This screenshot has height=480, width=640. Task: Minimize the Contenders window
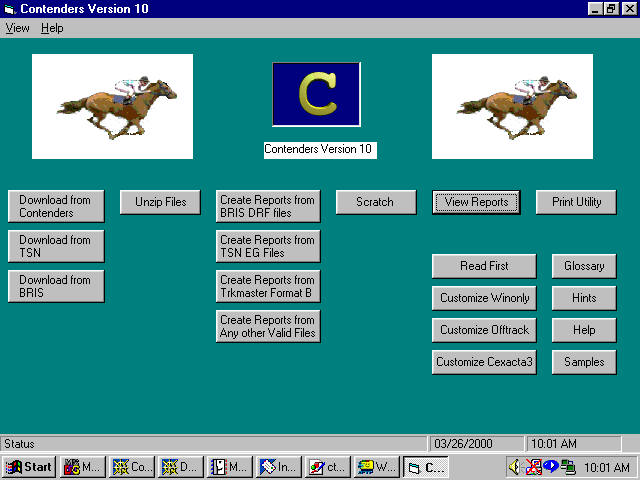tap(595, 9)
